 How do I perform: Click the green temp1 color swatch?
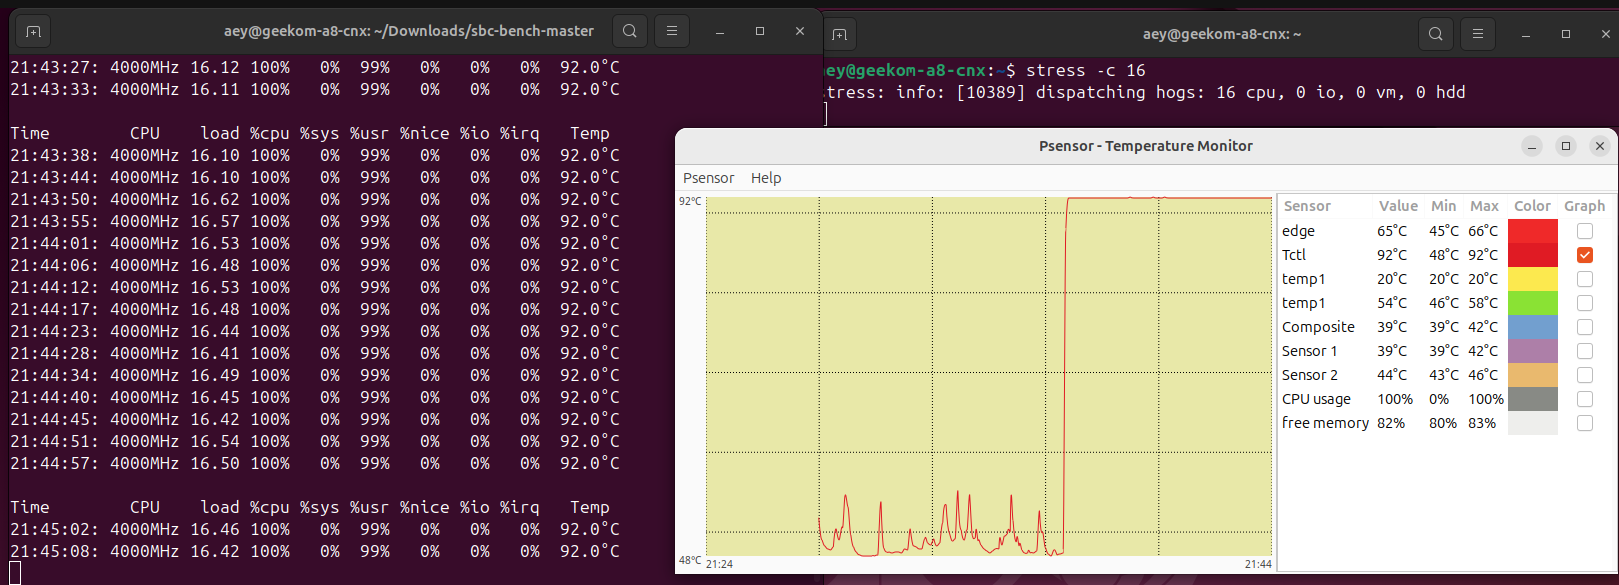click(x=1533, y=303)
